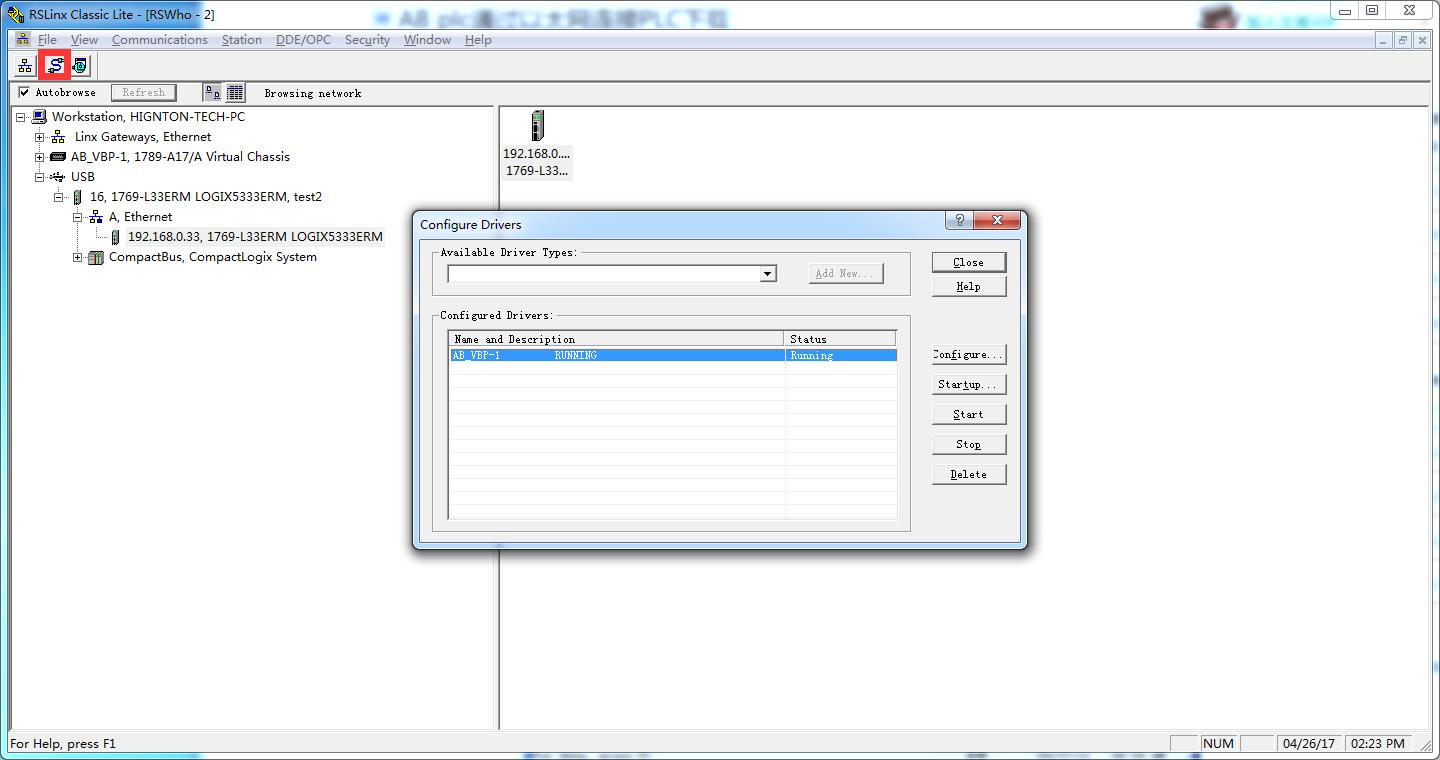Uncheck the Autobrowse checkbox
This screenshot has height=760, width=1440.
point(25,93)
